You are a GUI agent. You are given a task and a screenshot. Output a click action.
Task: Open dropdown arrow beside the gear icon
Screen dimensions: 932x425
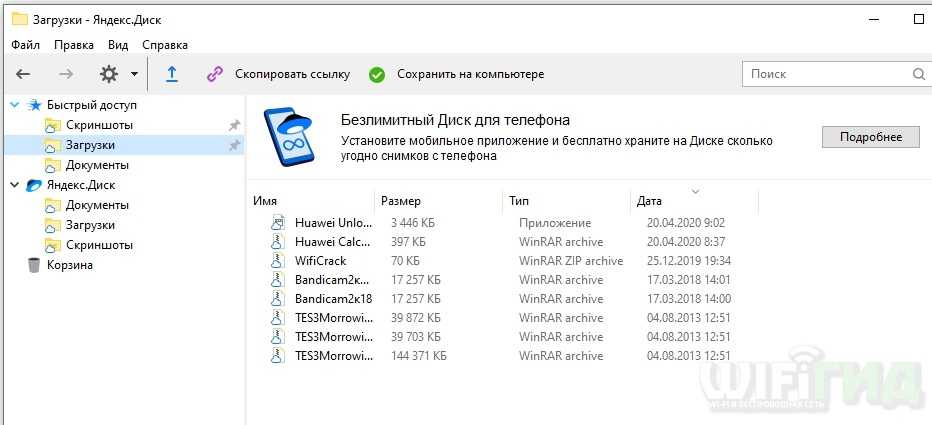coord(134,74)
